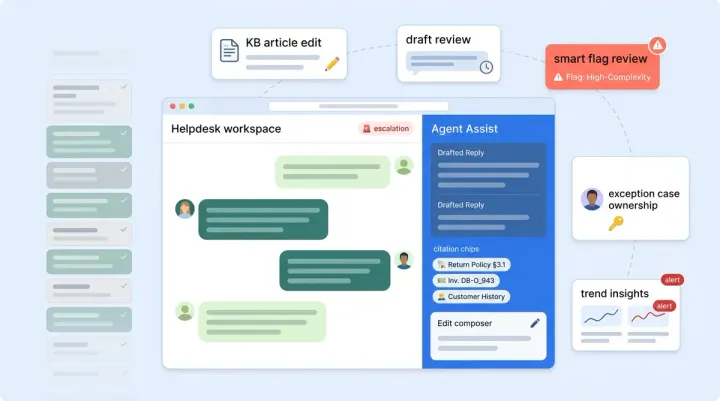Viewport: 720px width, 401px height.
Task: Click the yellow window minimize dot
Action: (182, 106)
